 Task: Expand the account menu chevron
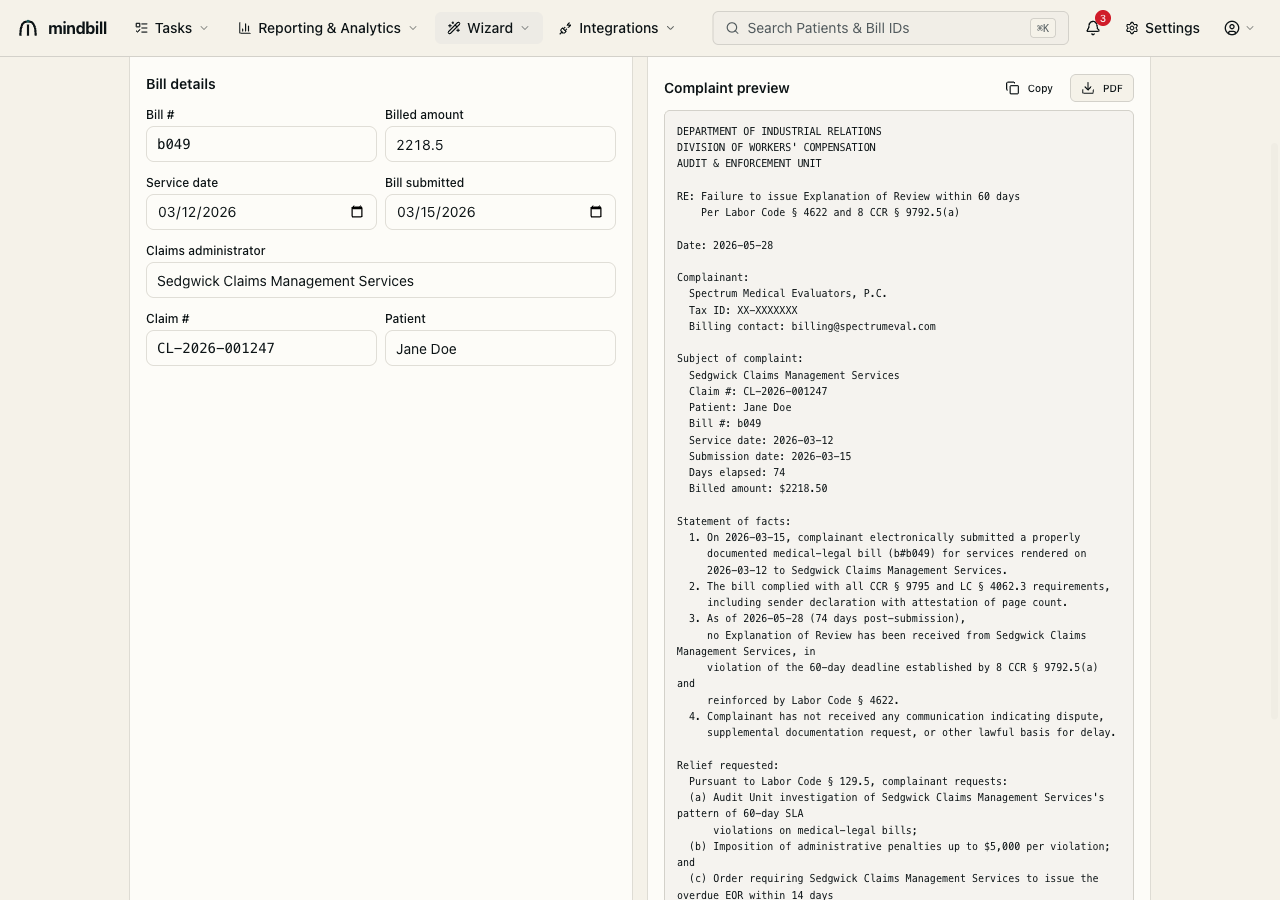pyautogui.click(x=1250, y=28)
